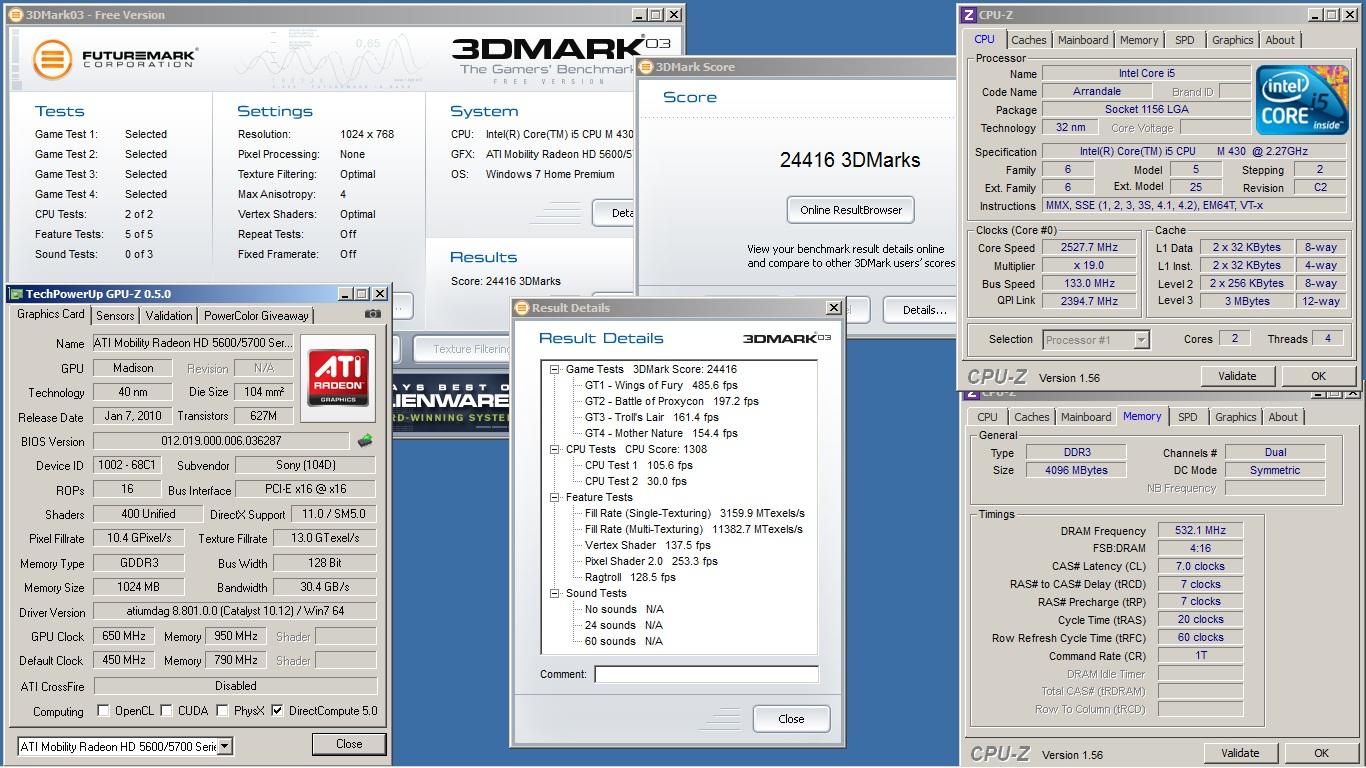
Task: Open Mainboard tab in top CPU-Z window
Action: [x=1083, y=40]
